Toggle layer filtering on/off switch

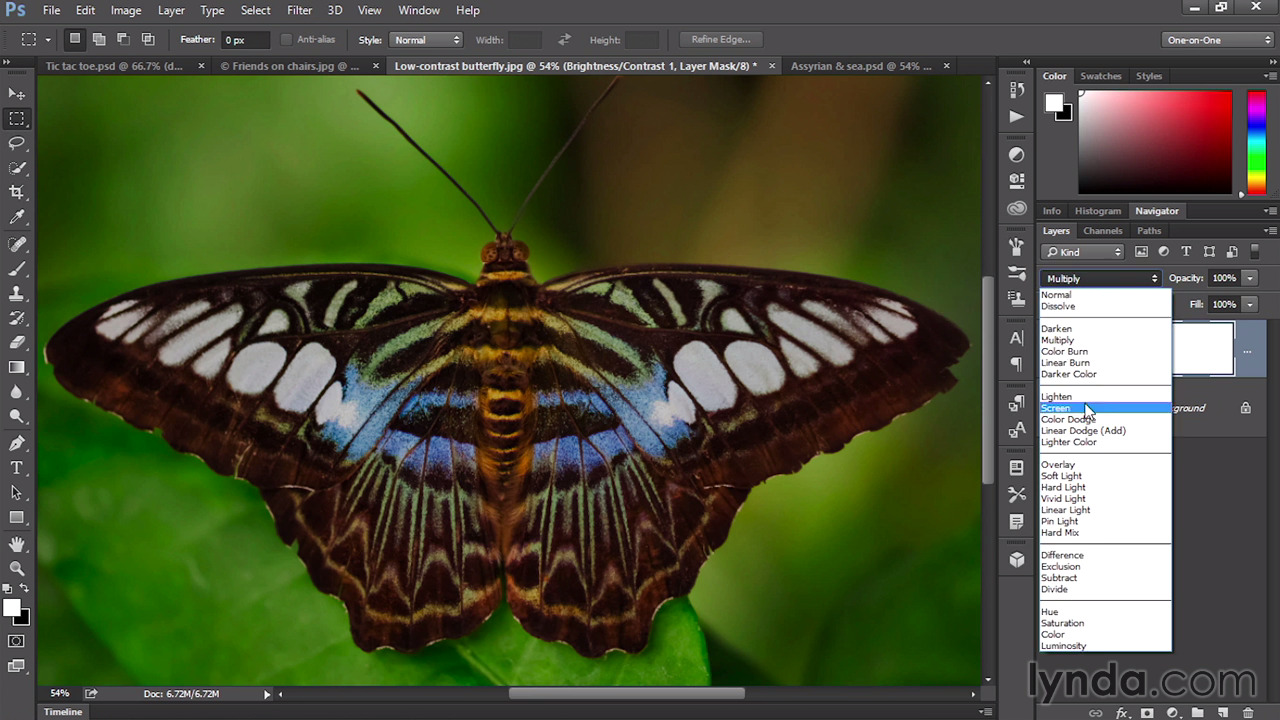[1256, 252]
